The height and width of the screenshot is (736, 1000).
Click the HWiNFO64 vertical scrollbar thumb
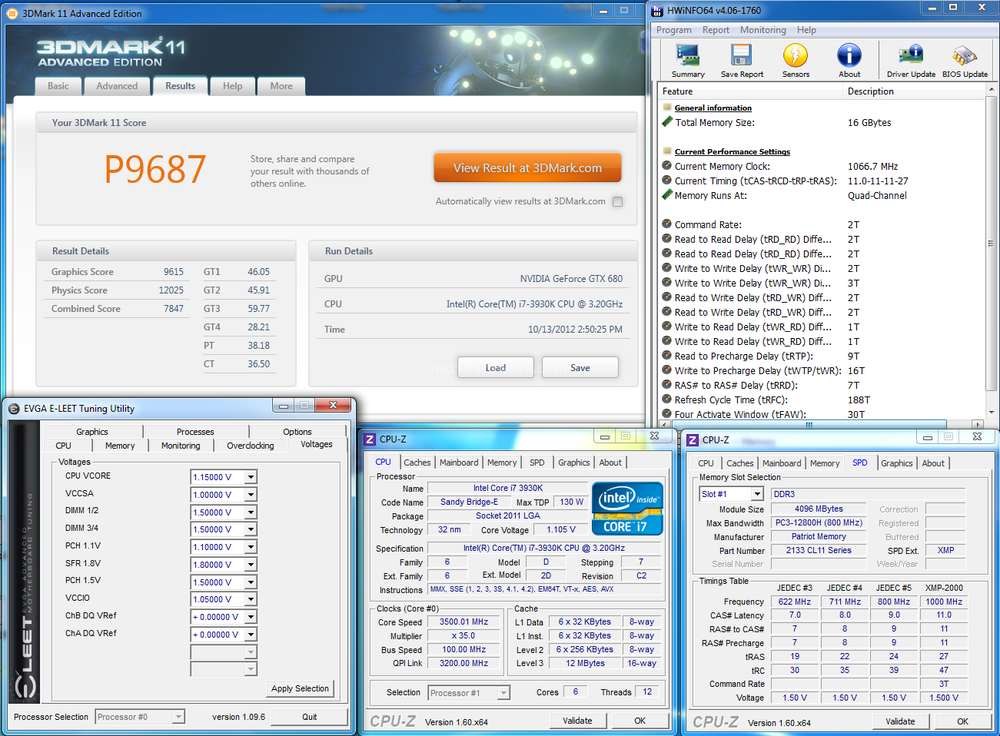991,244
